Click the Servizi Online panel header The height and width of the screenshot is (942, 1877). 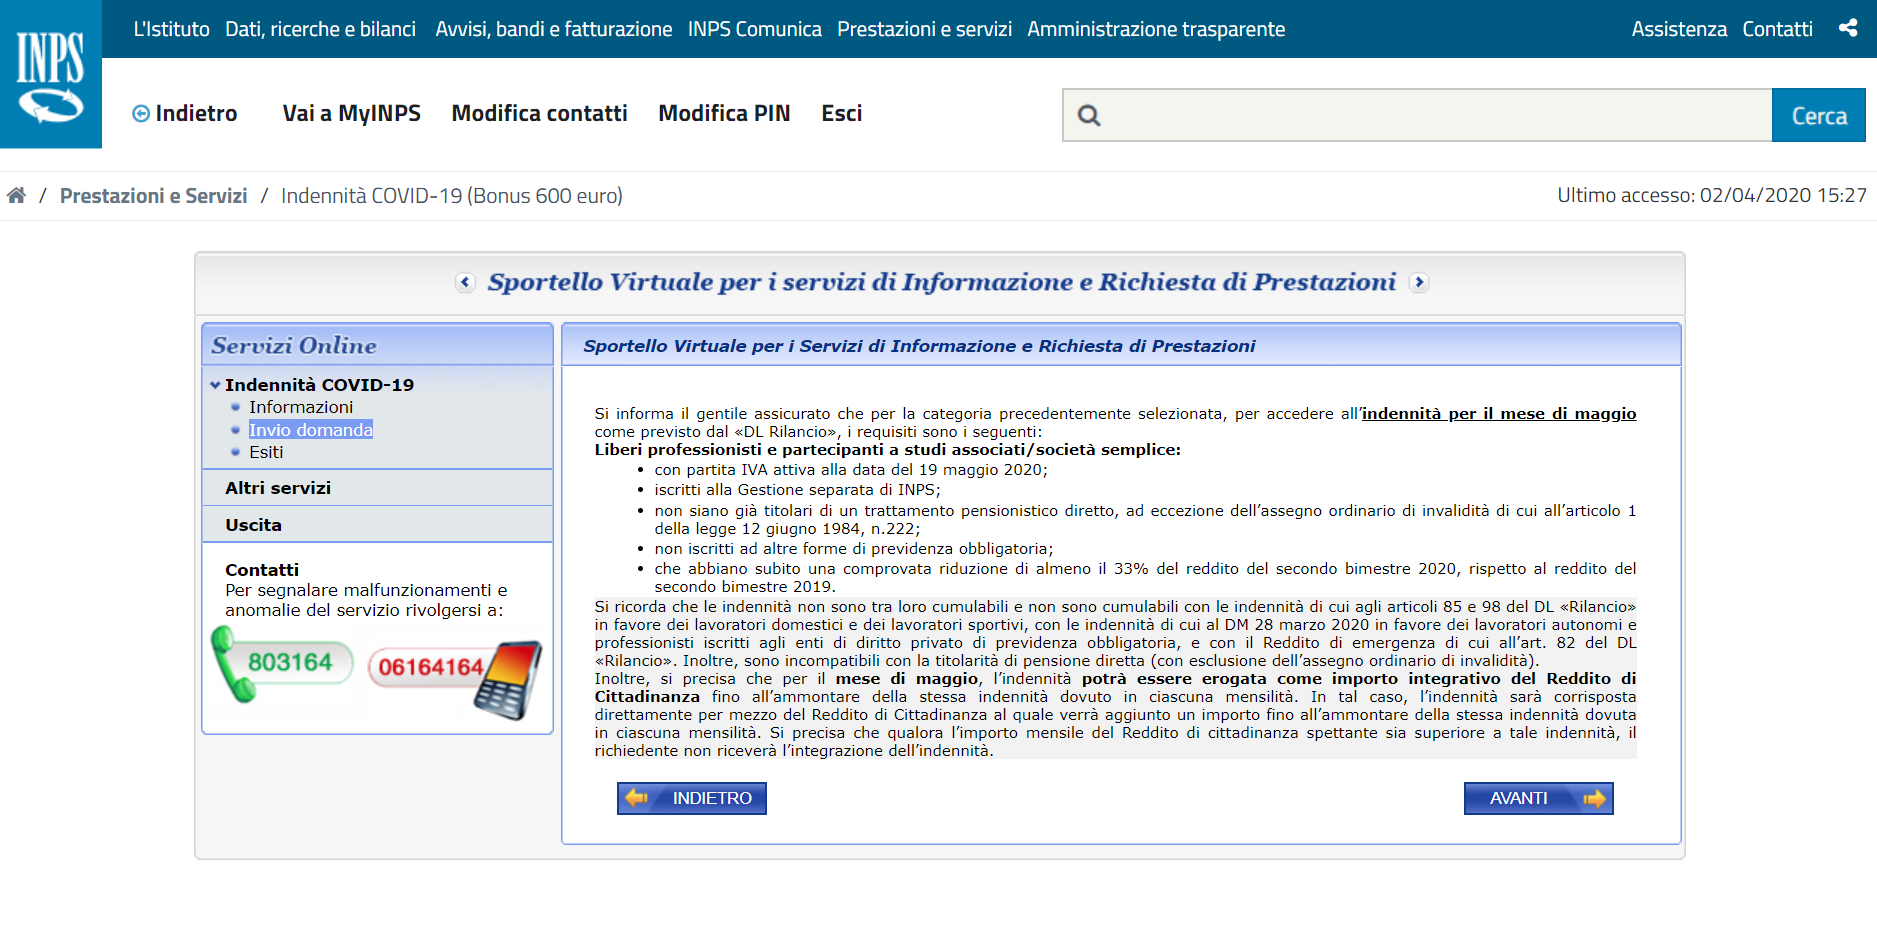[377, 345]
